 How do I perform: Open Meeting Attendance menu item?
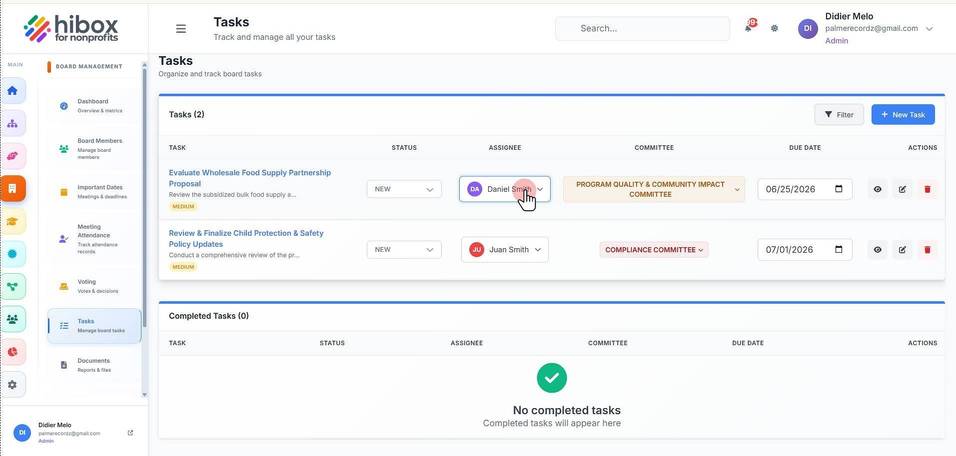pos(95,238)
